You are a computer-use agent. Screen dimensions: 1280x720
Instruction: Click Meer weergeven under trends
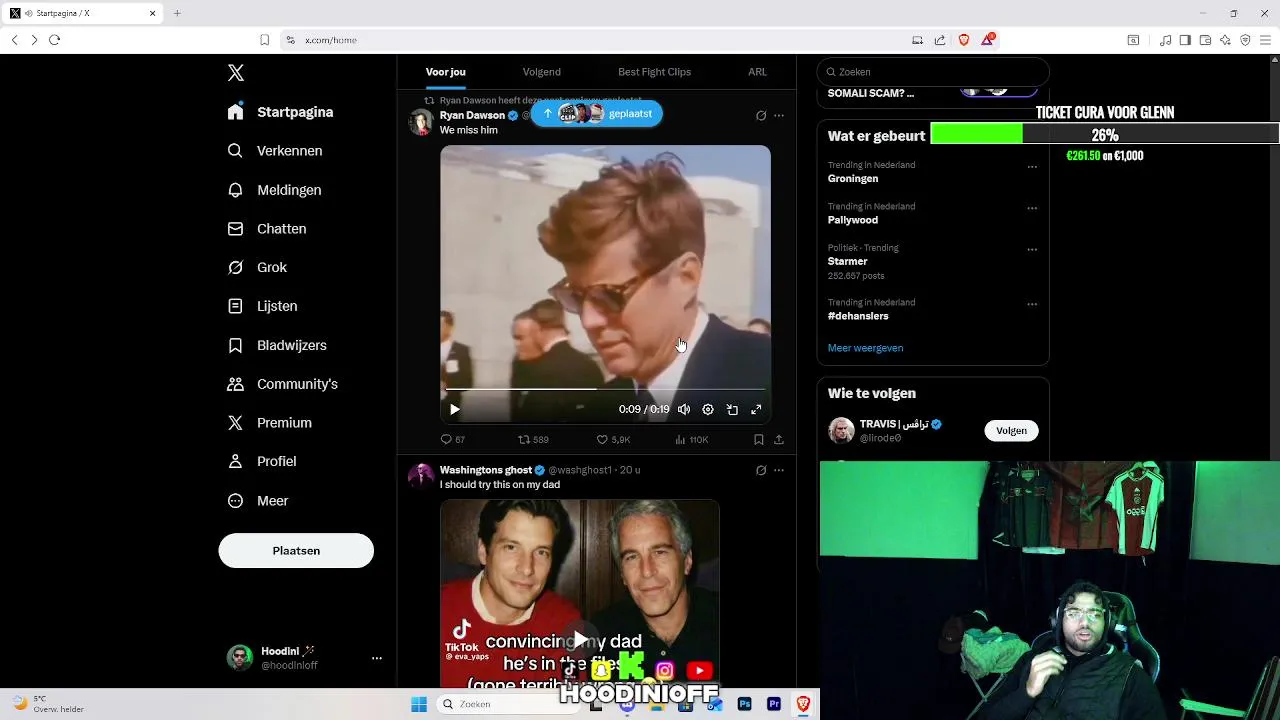click(865, 348)
